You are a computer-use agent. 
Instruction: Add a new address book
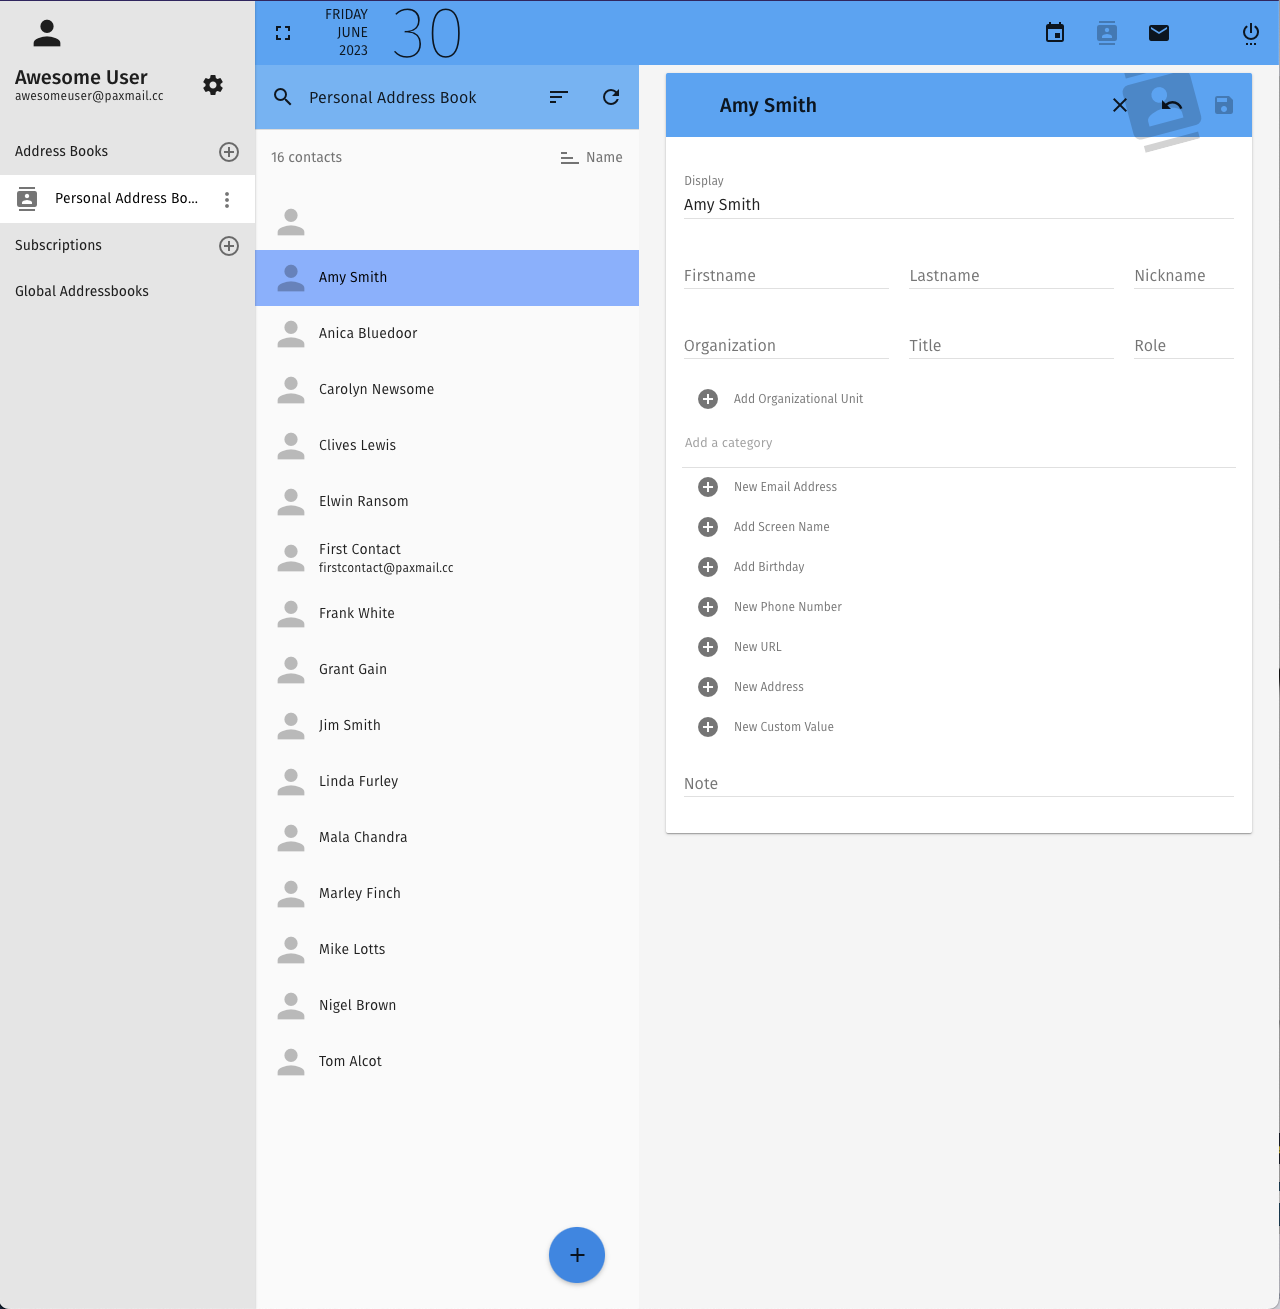[x=229, y=152]
